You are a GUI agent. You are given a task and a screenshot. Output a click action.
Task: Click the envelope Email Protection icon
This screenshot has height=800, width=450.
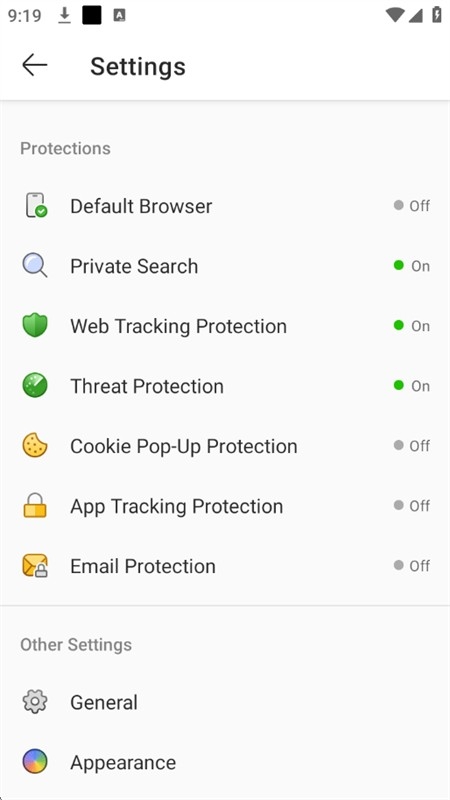[x=35, y=566]
